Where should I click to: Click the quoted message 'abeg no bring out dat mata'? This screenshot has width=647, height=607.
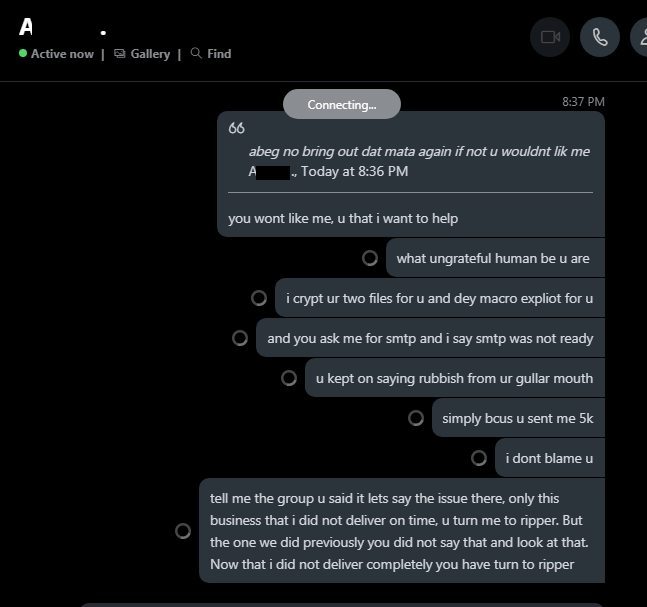pos(419,151)
